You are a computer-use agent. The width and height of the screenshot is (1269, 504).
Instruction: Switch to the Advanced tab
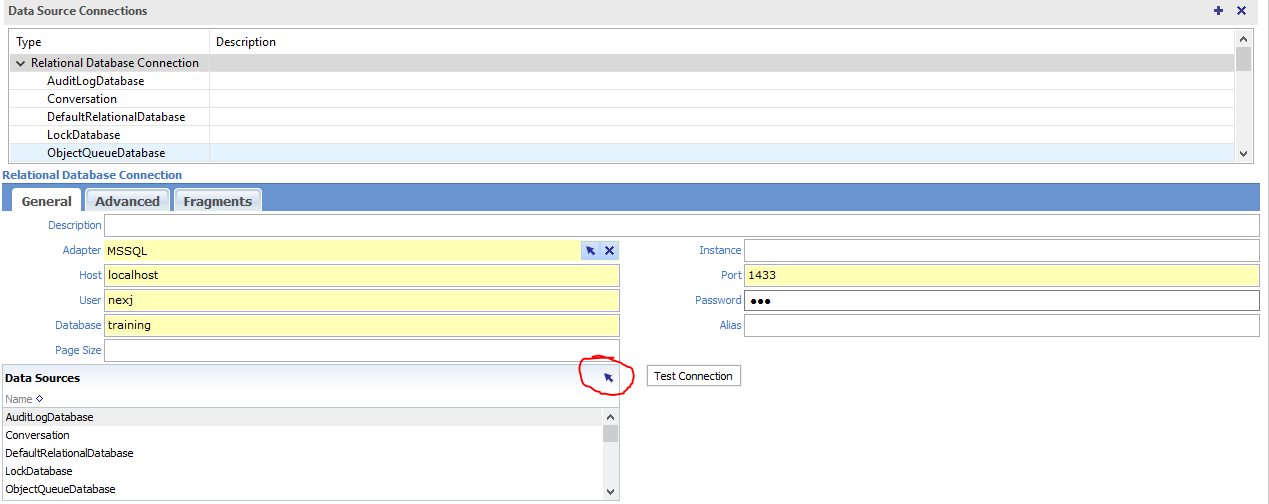[127, 201]
